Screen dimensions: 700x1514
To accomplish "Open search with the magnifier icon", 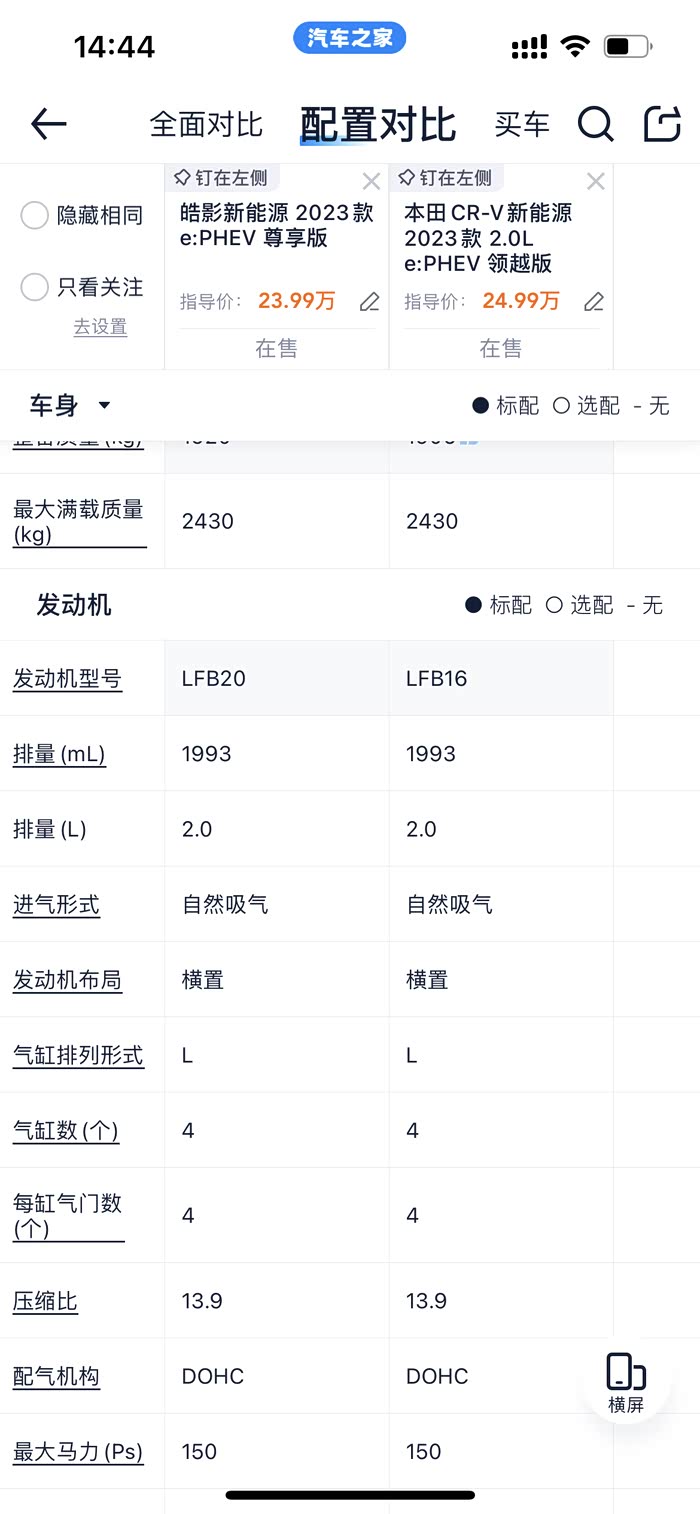I will pyautogui.click(x=595, y=124).
